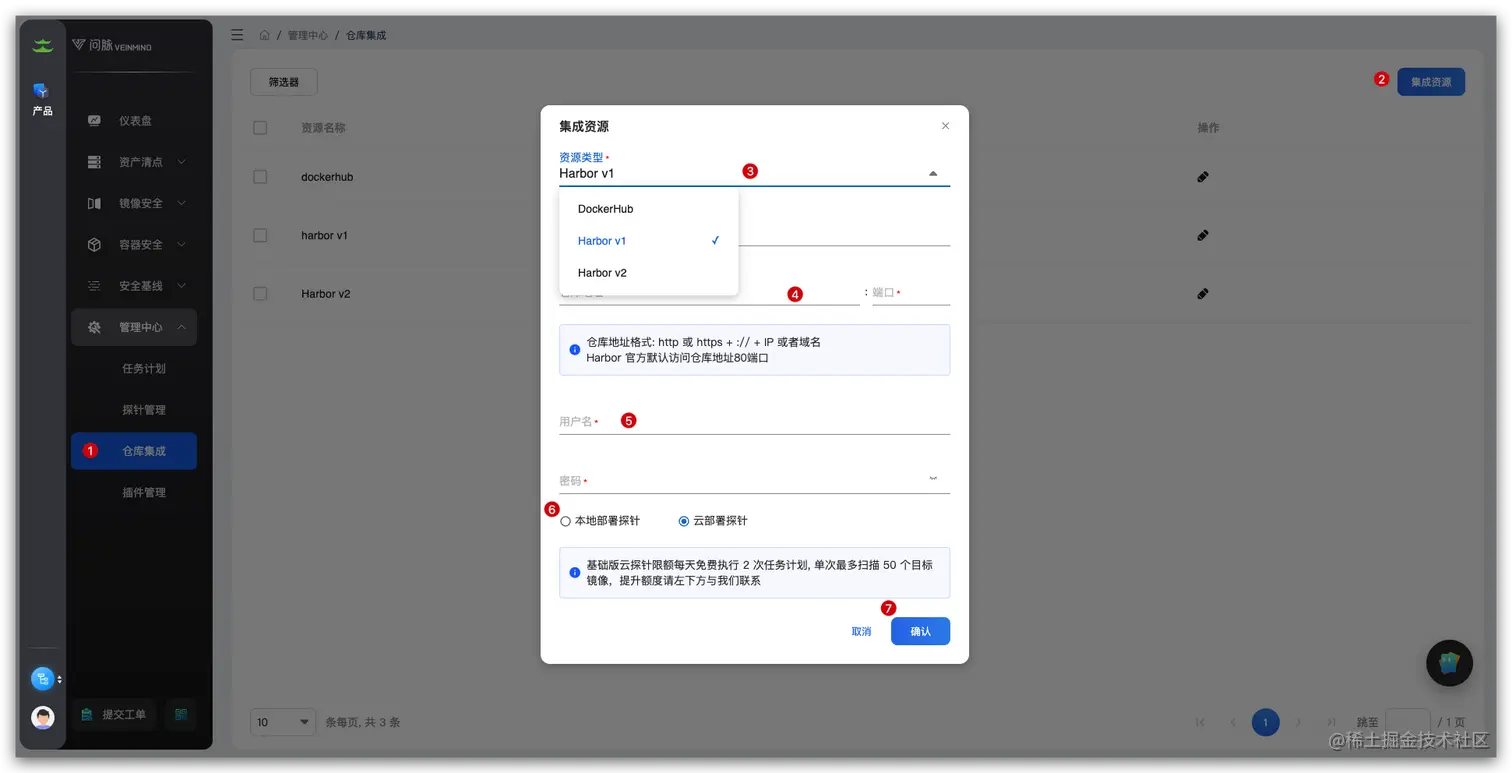Focus the 端口 port field
This screenshot has width=1512, height=773.
911,292
